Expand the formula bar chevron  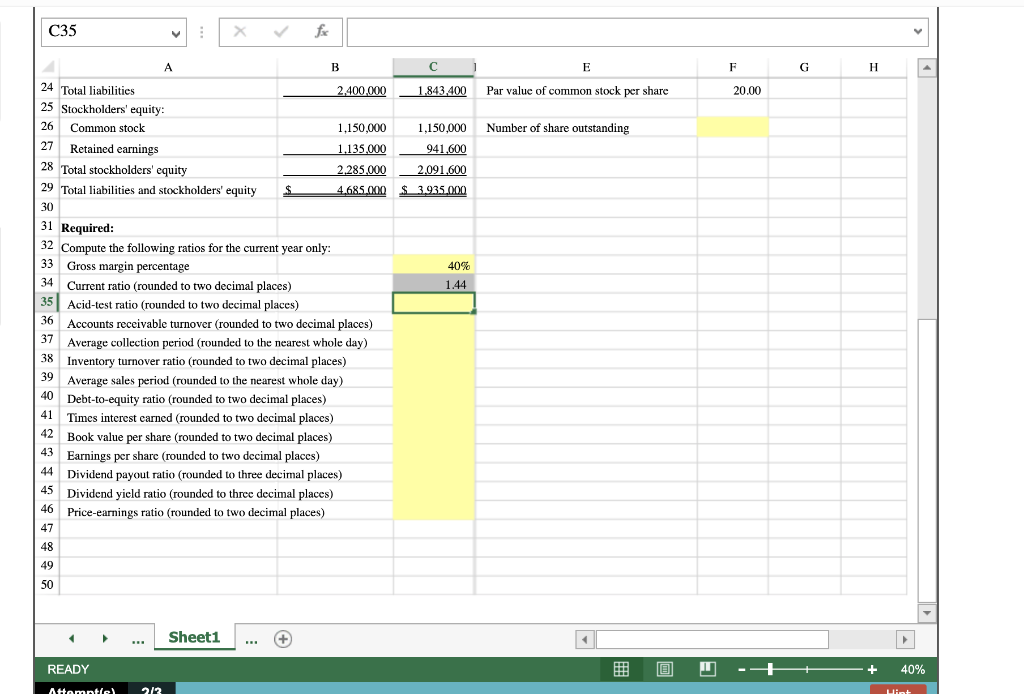(x=917, y=31)
